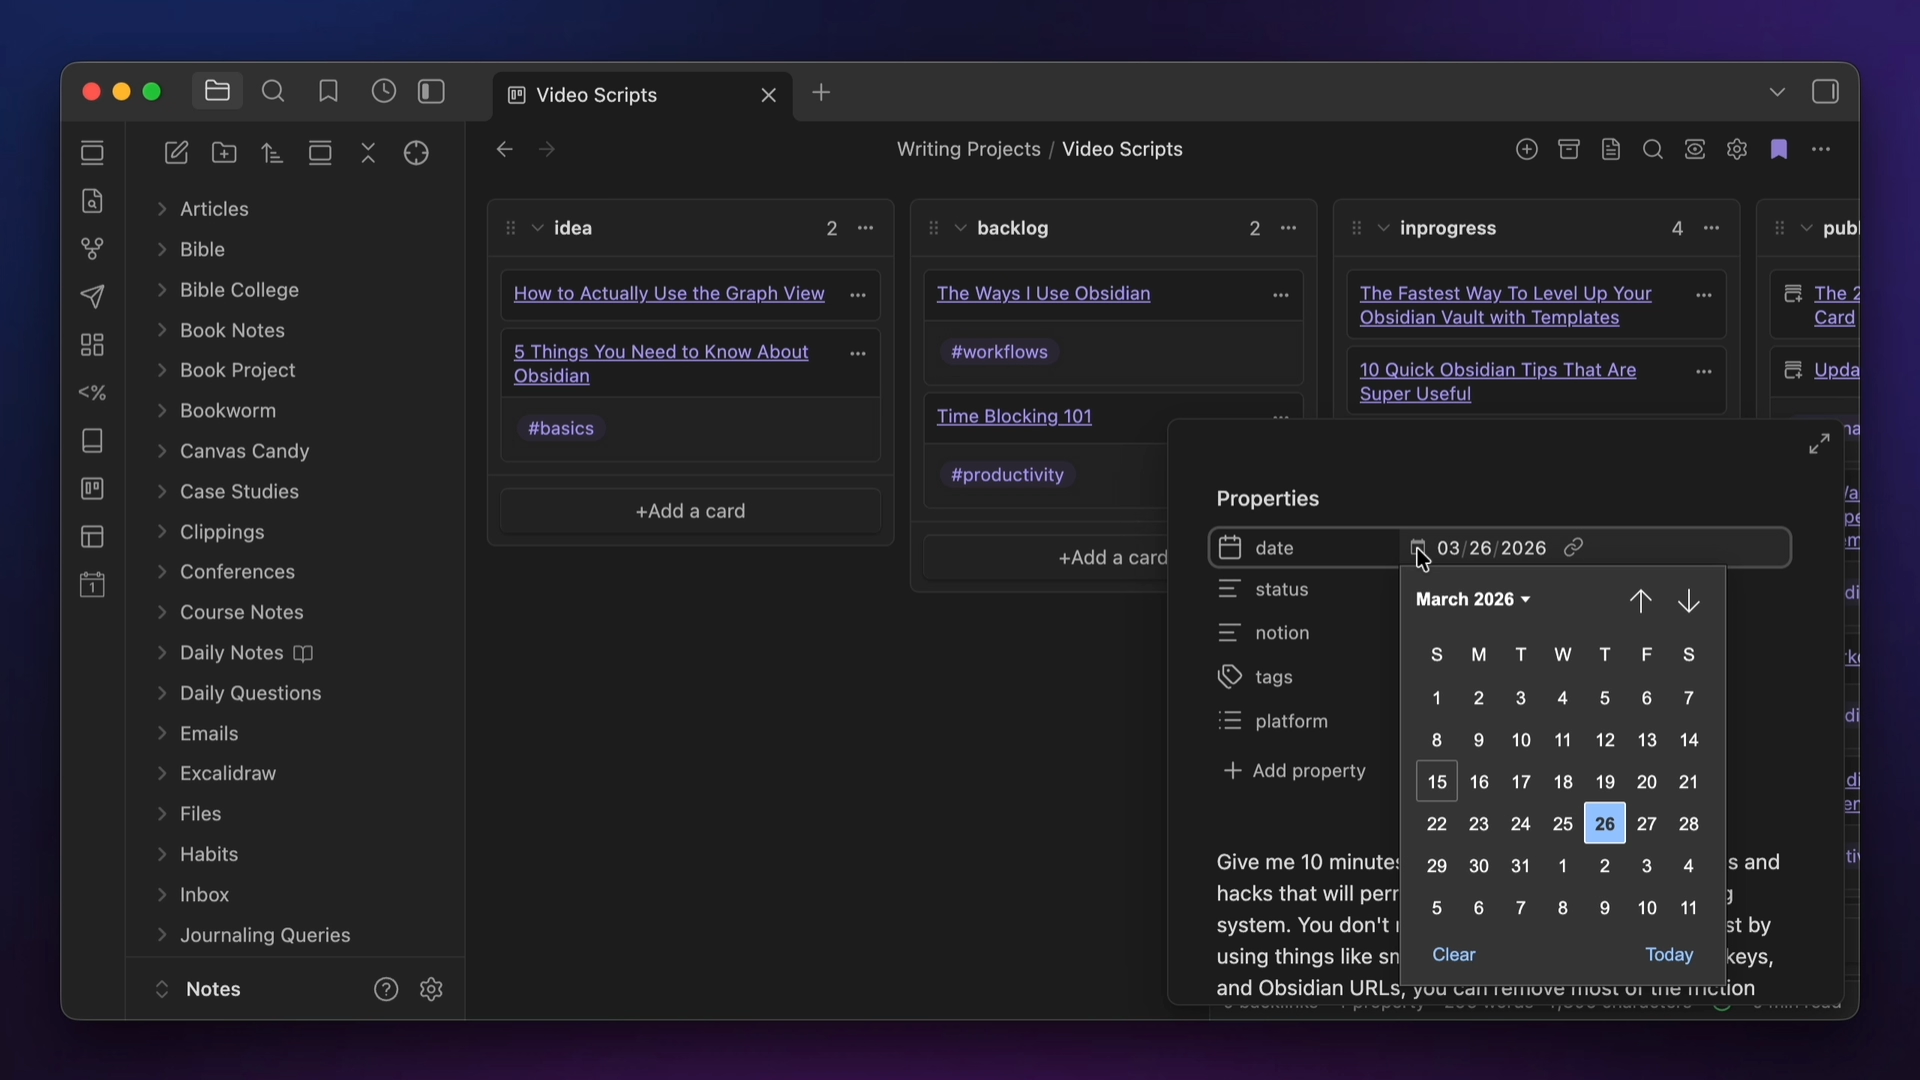This screenshot has height=1080, width=1920.
Task: Create a new folder icon
Action: click(x=225, y=153)
